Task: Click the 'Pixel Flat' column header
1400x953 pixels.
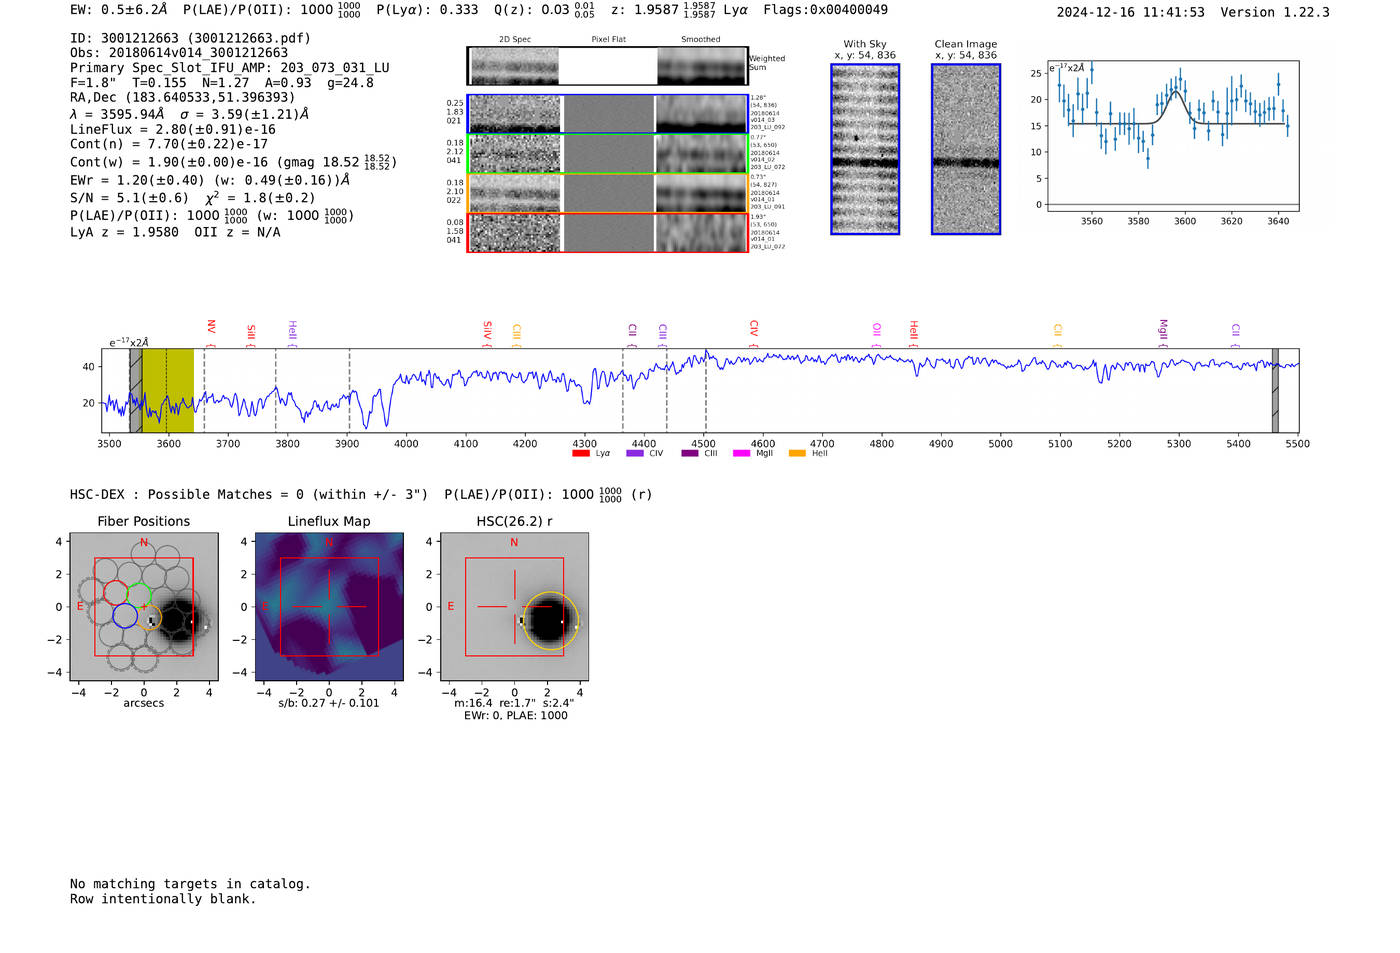Action: tap(608, 40)
